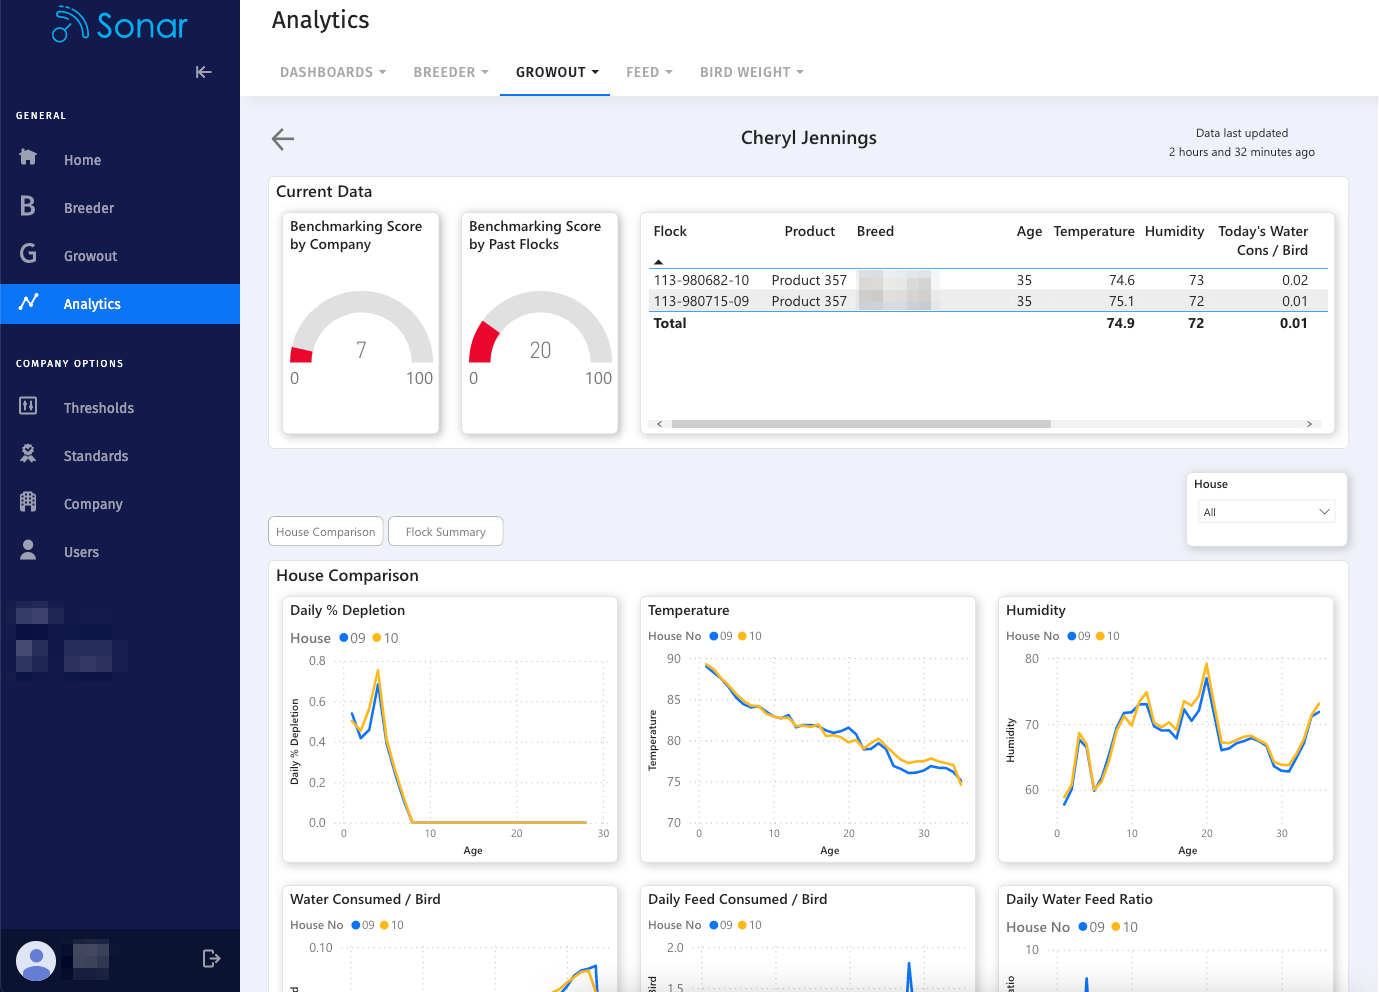The height and width of the screenshot is (992, 1379).
Task: Open the Breeder section
Action: pyautogui.click(x=89, y=208)
